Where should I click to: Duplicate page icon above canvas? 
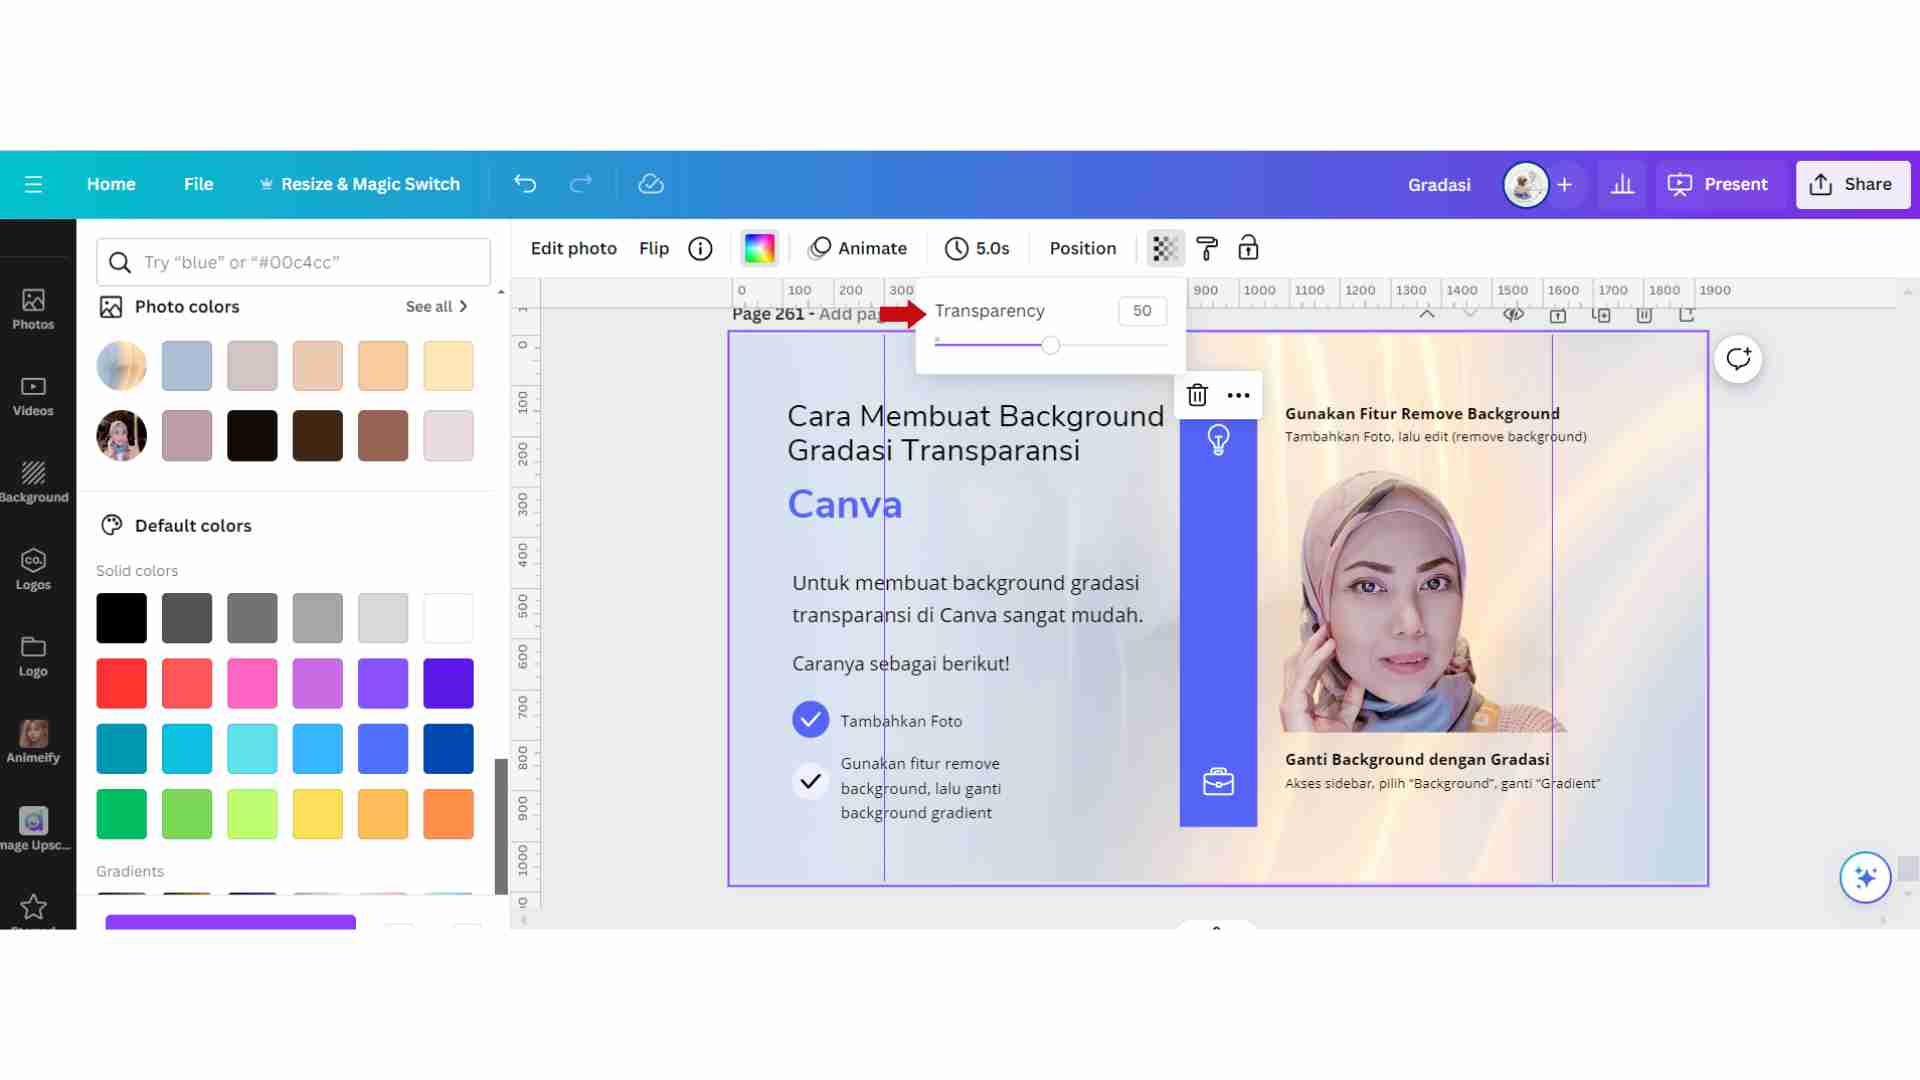[1601, 315]
